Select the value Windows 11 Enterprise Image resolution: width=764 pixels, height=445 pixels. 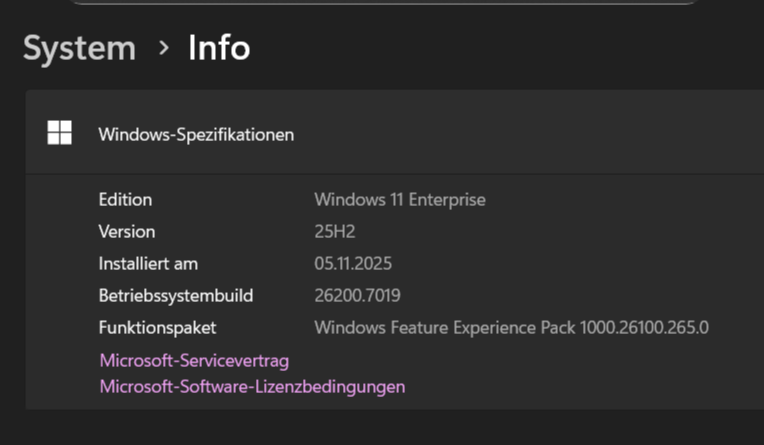pos(400,200)
